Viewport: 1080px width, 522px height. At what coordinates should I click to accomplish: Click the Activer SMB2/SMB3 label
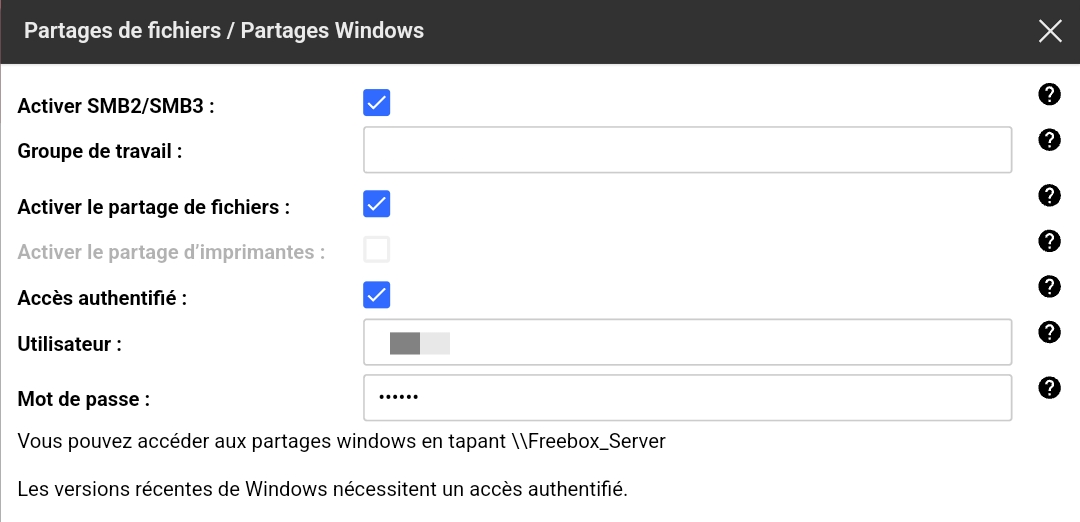coord(116,106)
